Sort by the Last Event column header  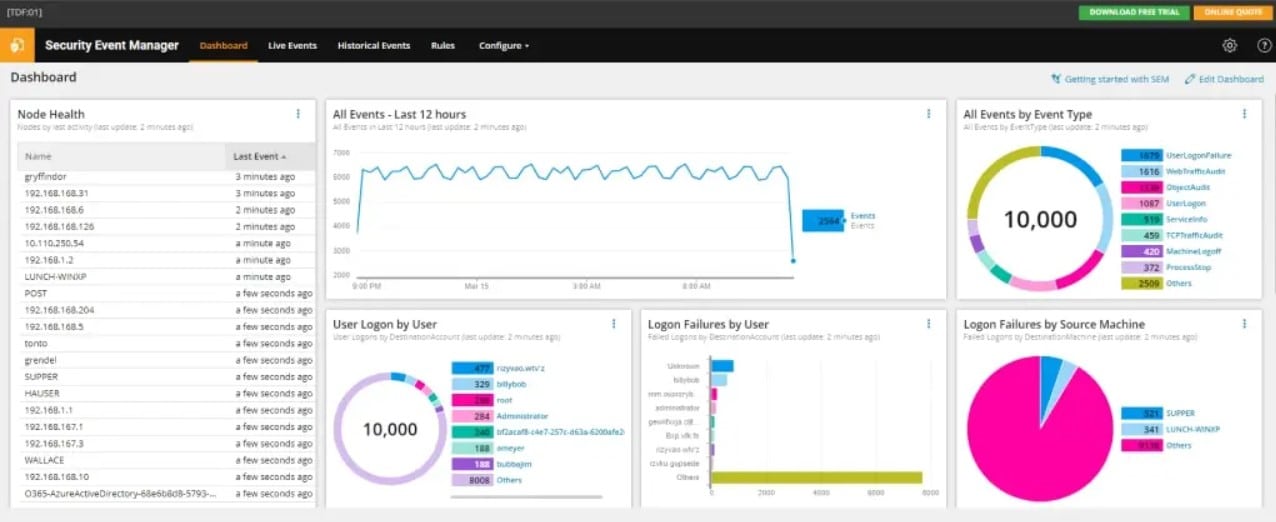(x=270, y=156)
